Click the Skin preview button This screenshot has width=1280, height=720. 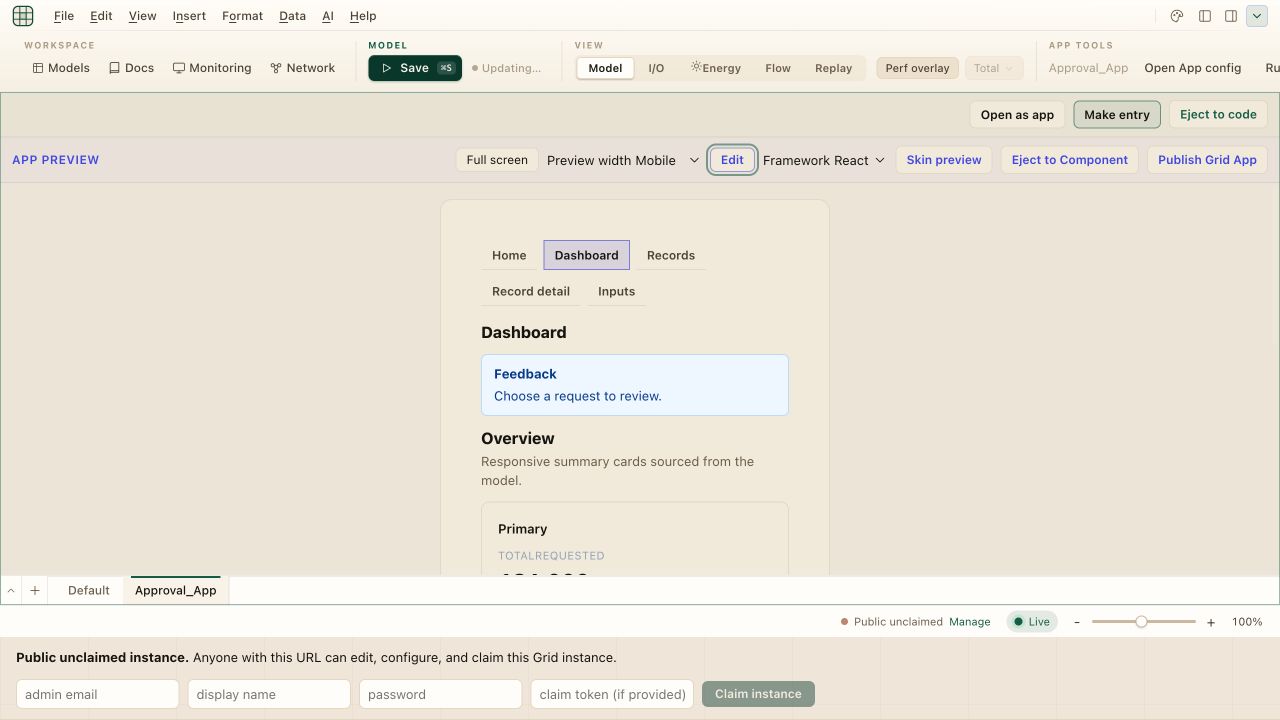point(944,160)
